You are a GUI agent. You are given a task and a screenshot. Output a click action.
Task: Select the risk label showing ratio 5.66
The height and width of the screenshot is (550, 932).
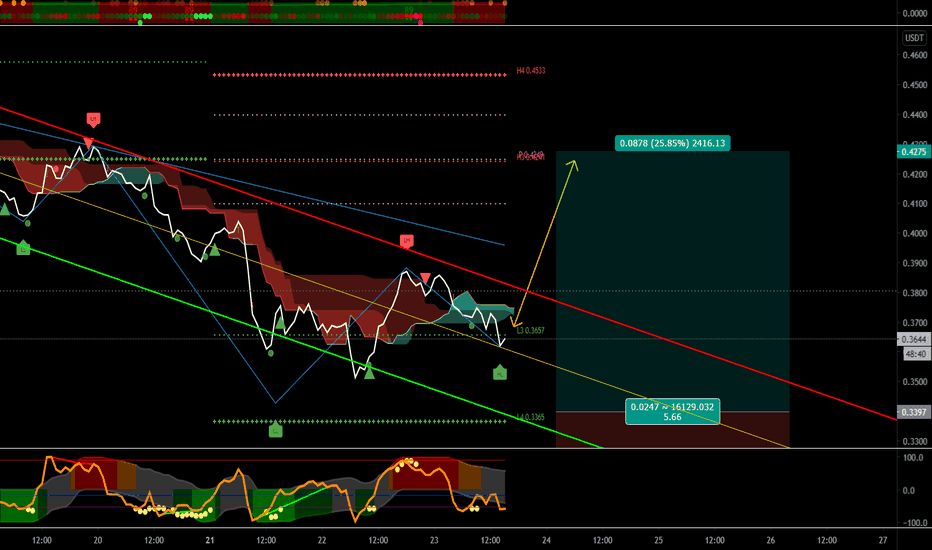[672, 411]
